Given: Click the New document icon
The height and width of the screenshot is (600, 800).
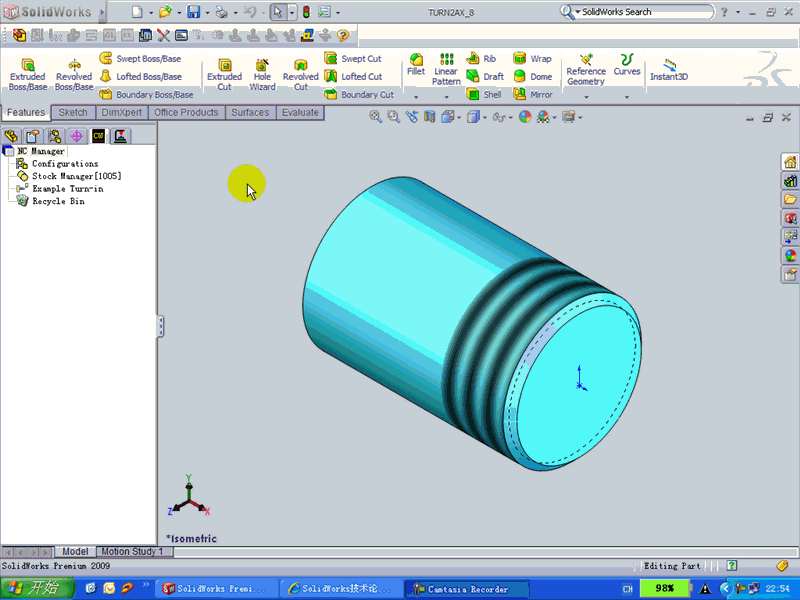Looking at the screenshot, I should 137,12.
